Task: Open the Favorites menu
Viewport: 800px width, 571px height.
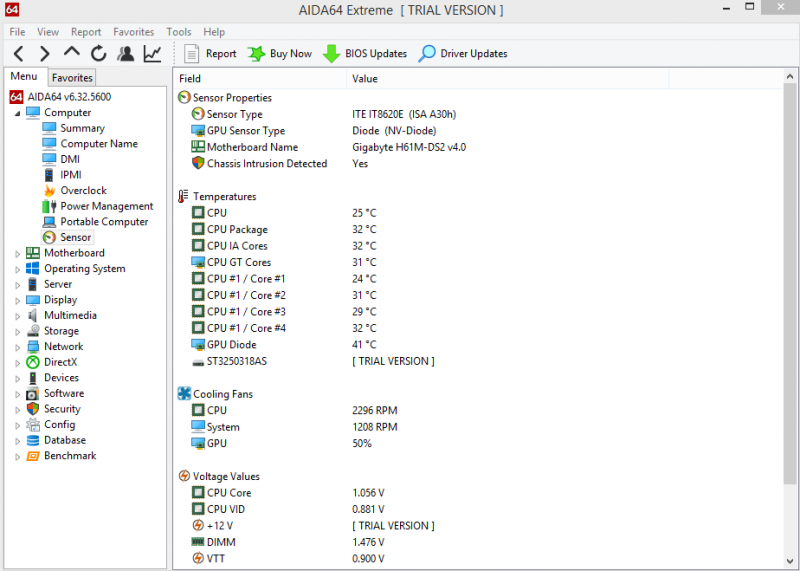Action: 133,32
